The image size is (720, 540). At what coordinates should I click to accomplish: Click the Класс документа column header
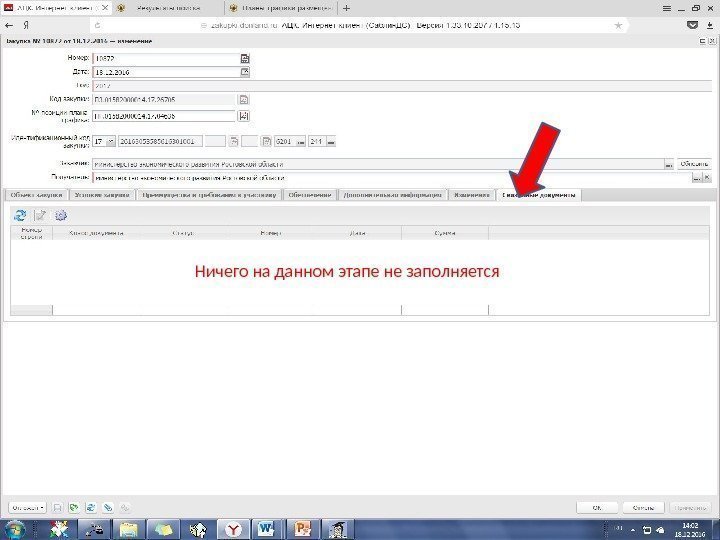(96, 233)
